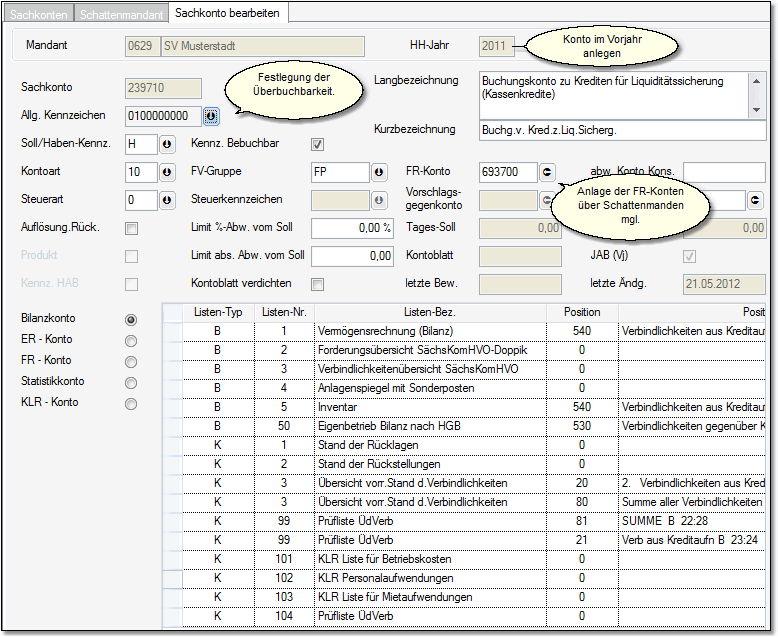Viewport: 778px width, 638px height.
Task: Toggle Kennz. Bebuchbar checkbox
Action: coord(318,144)
